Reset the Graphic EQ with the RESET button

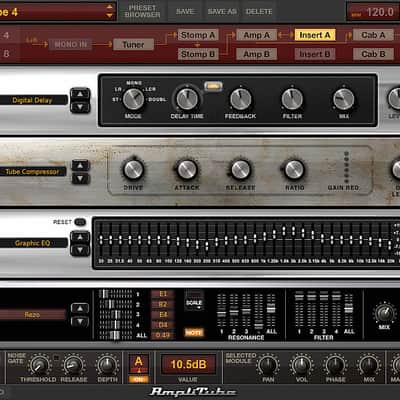80,222
